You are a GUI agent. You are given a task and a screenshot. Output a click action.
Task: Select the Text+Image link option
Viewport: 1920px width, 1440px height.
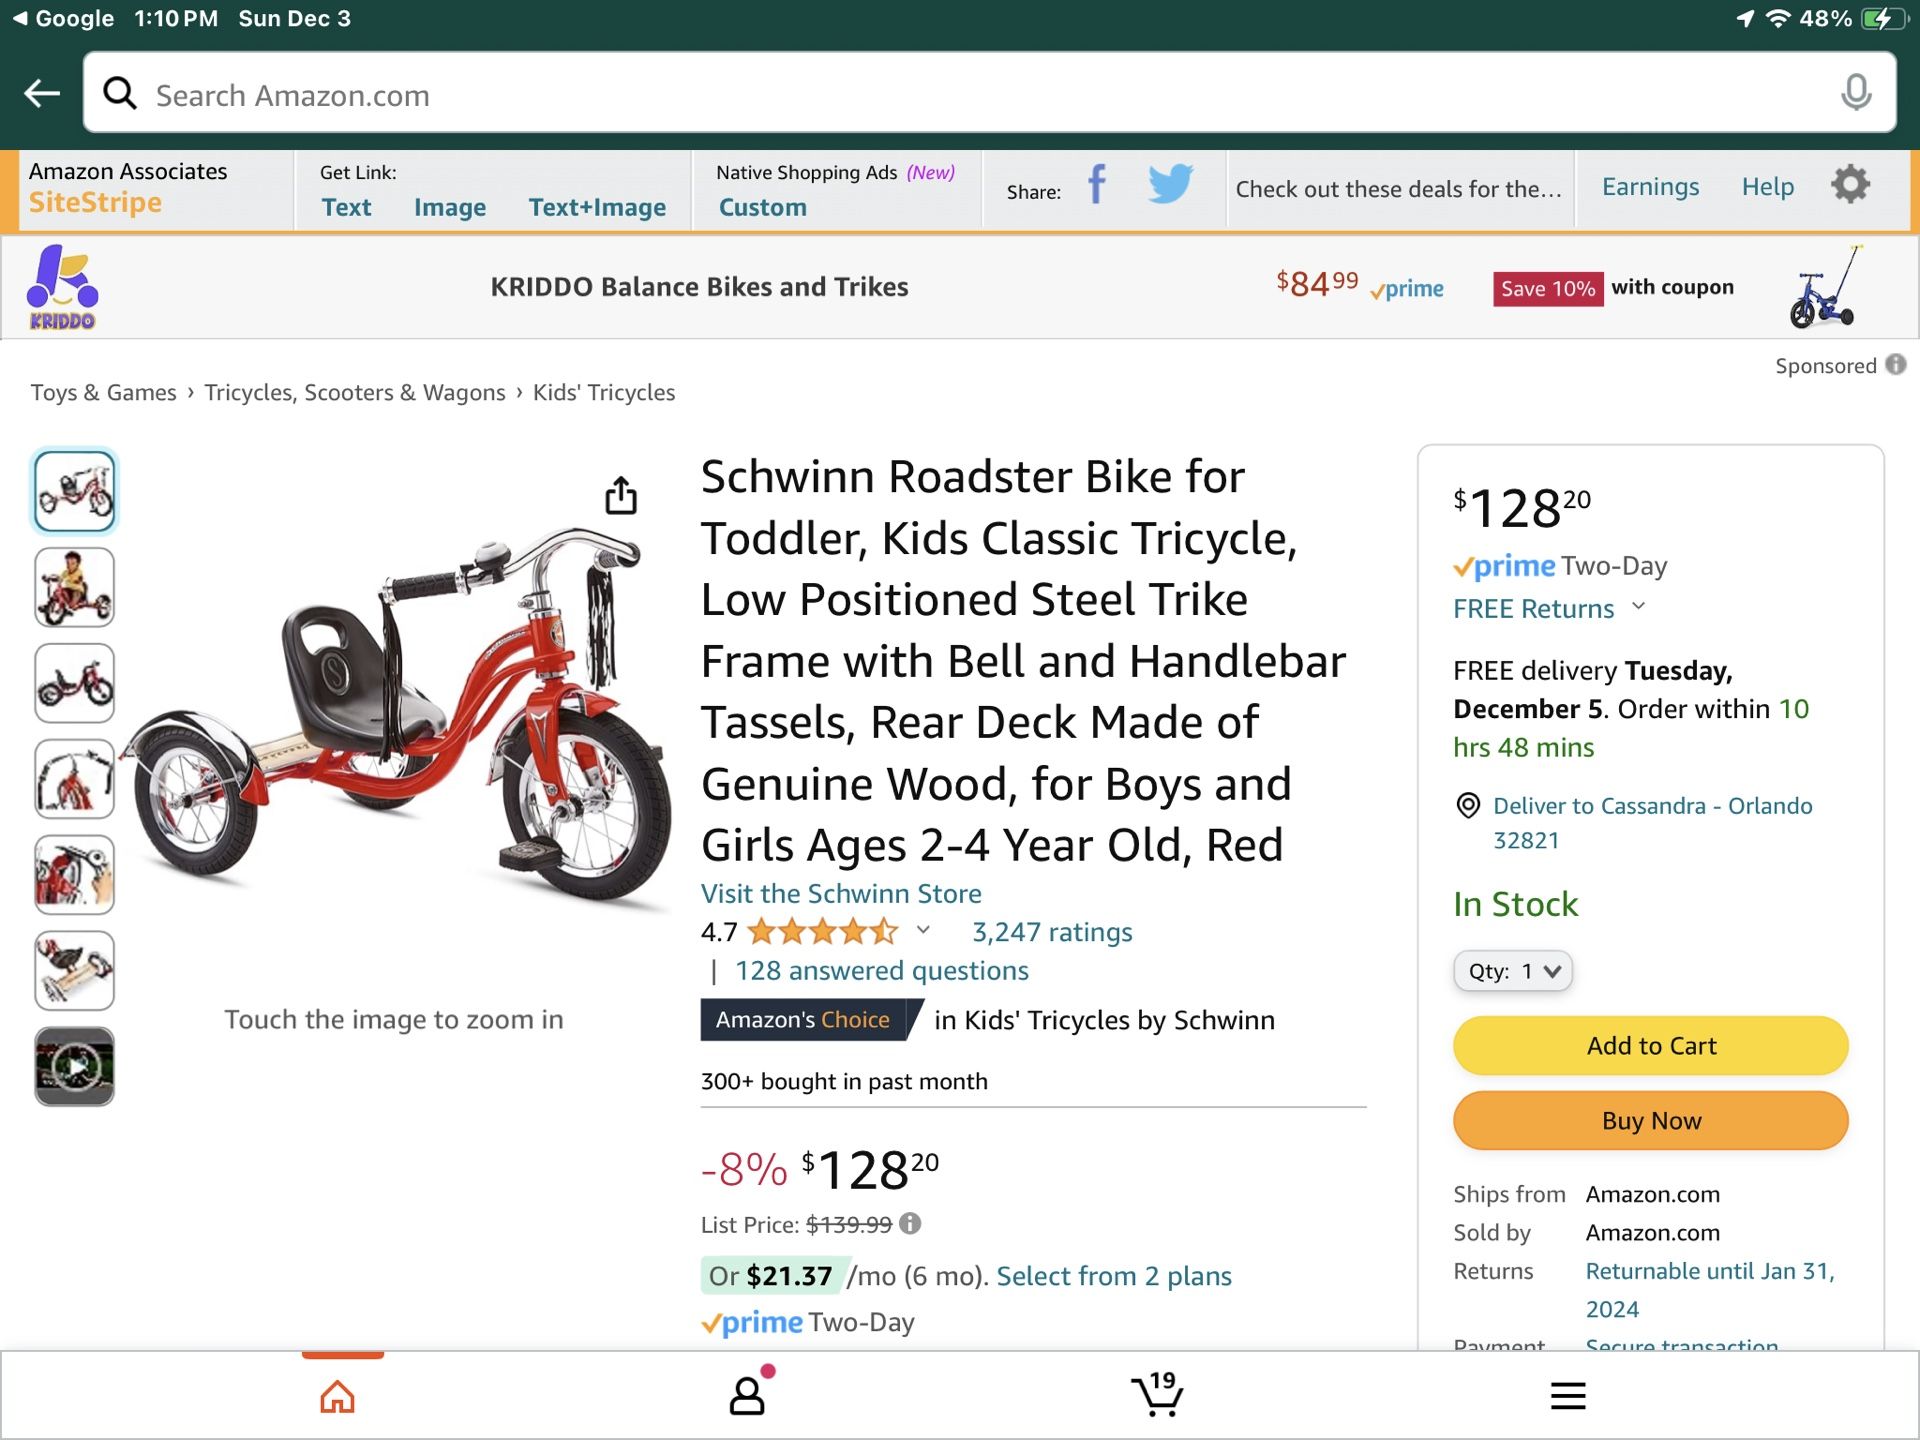click(x=597, y=207)
